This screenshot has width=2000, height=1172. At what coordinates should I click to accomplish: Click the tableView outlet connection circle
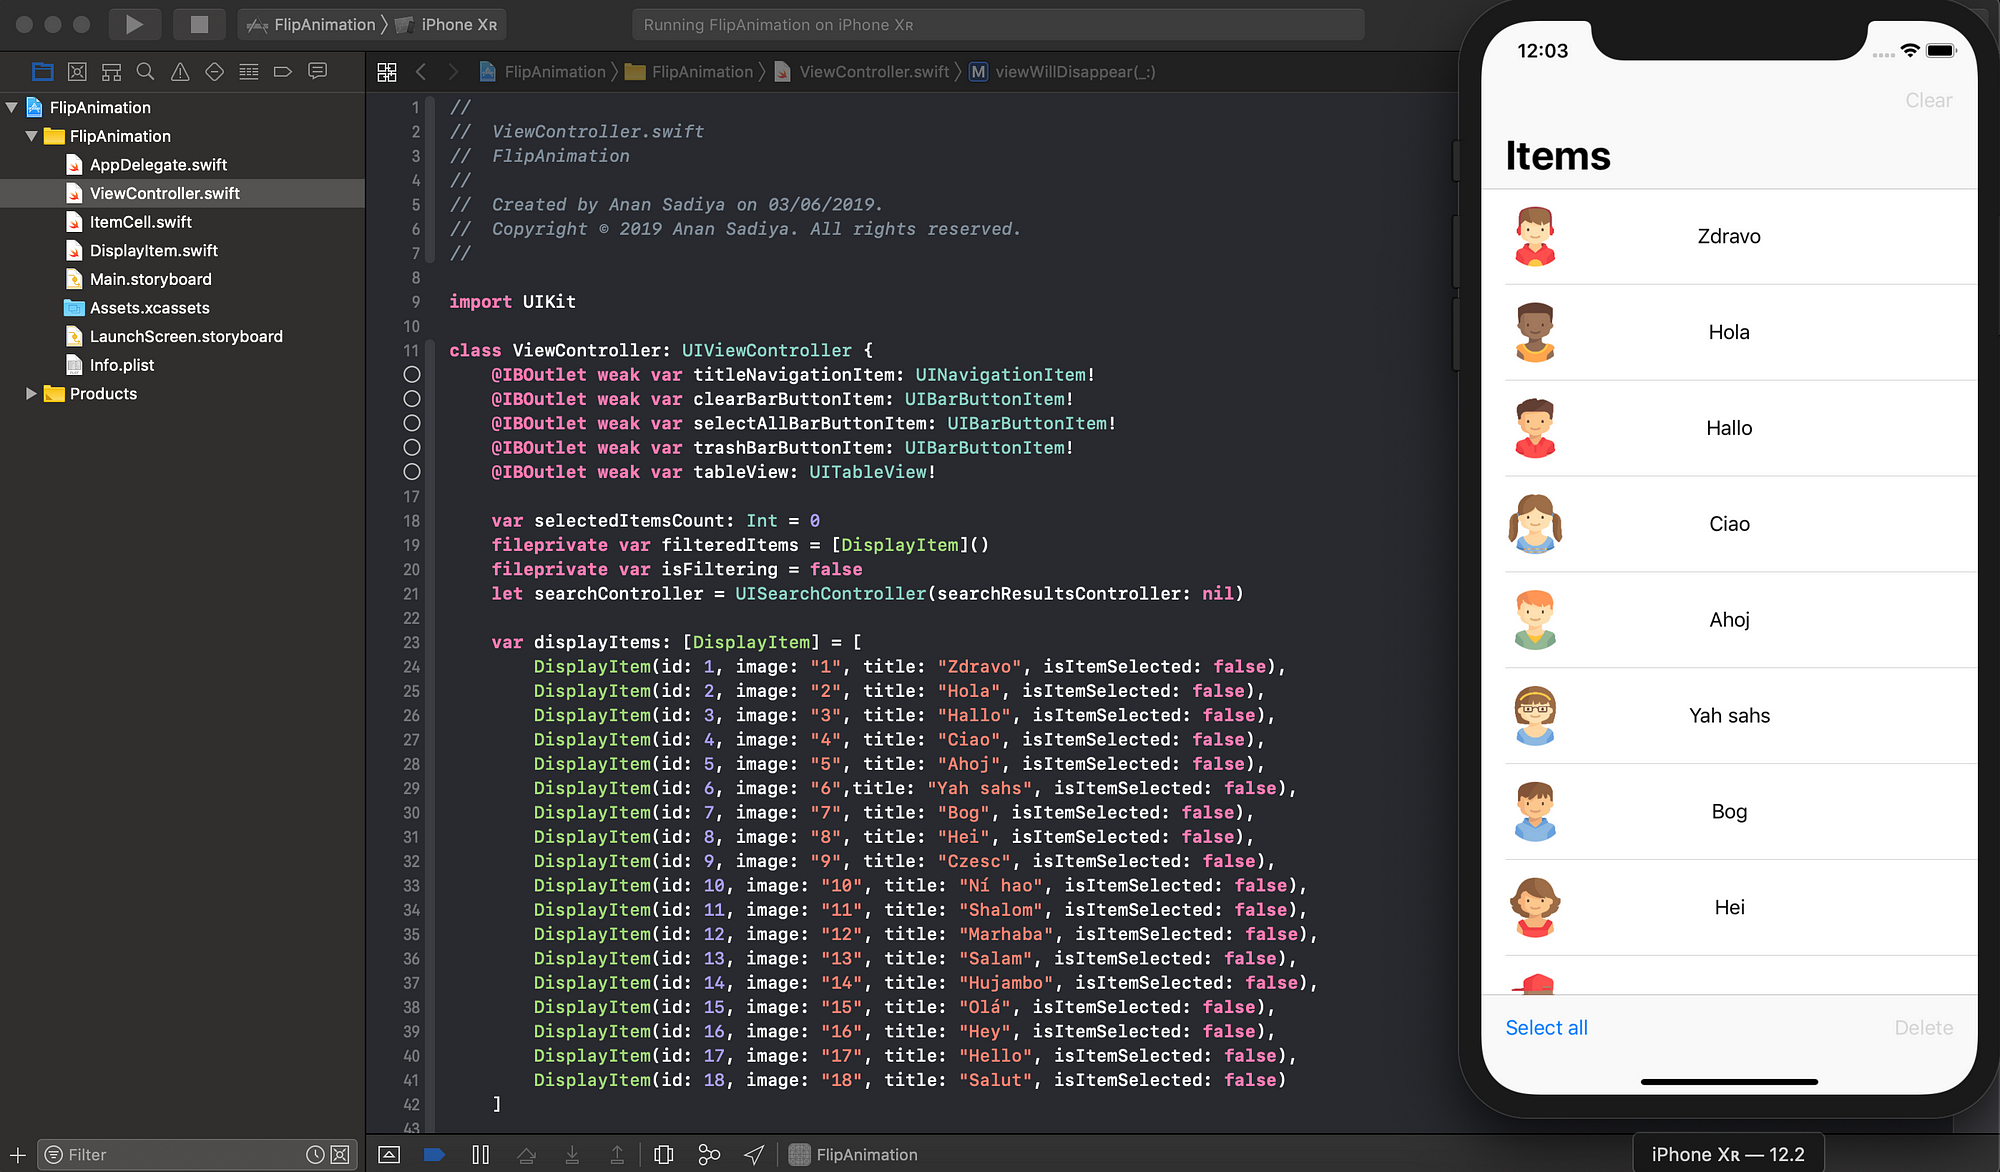411,472
